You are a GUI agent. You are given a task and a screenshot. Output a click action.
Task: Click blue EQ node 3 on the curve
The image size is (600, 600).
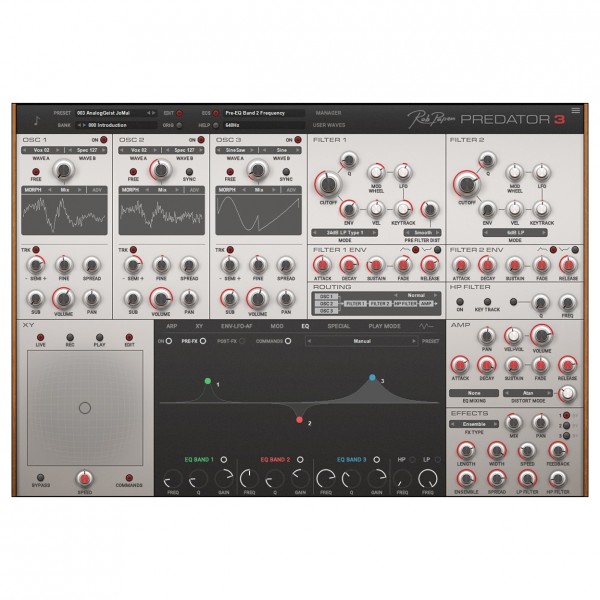point(372,377)
